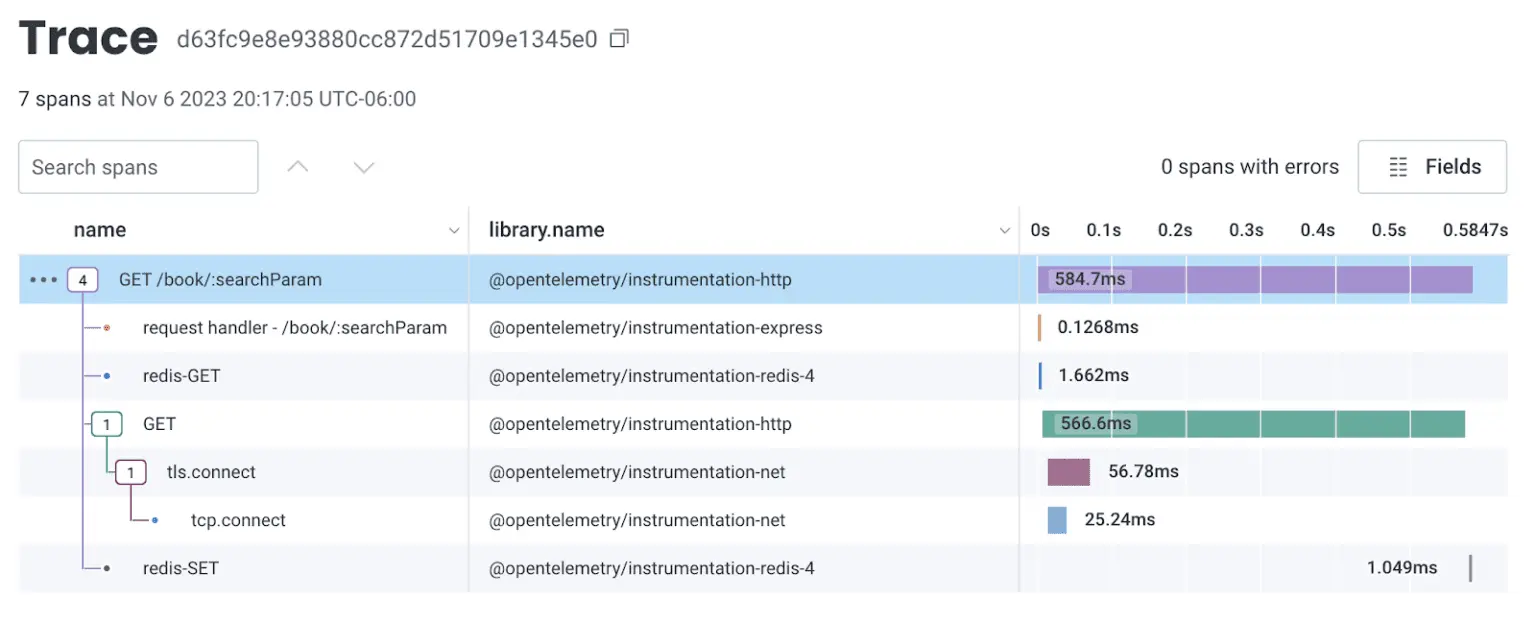Select the green 566.6ms GET span bar
The image size is (1536, 621).
click(x=1300, y=424)
